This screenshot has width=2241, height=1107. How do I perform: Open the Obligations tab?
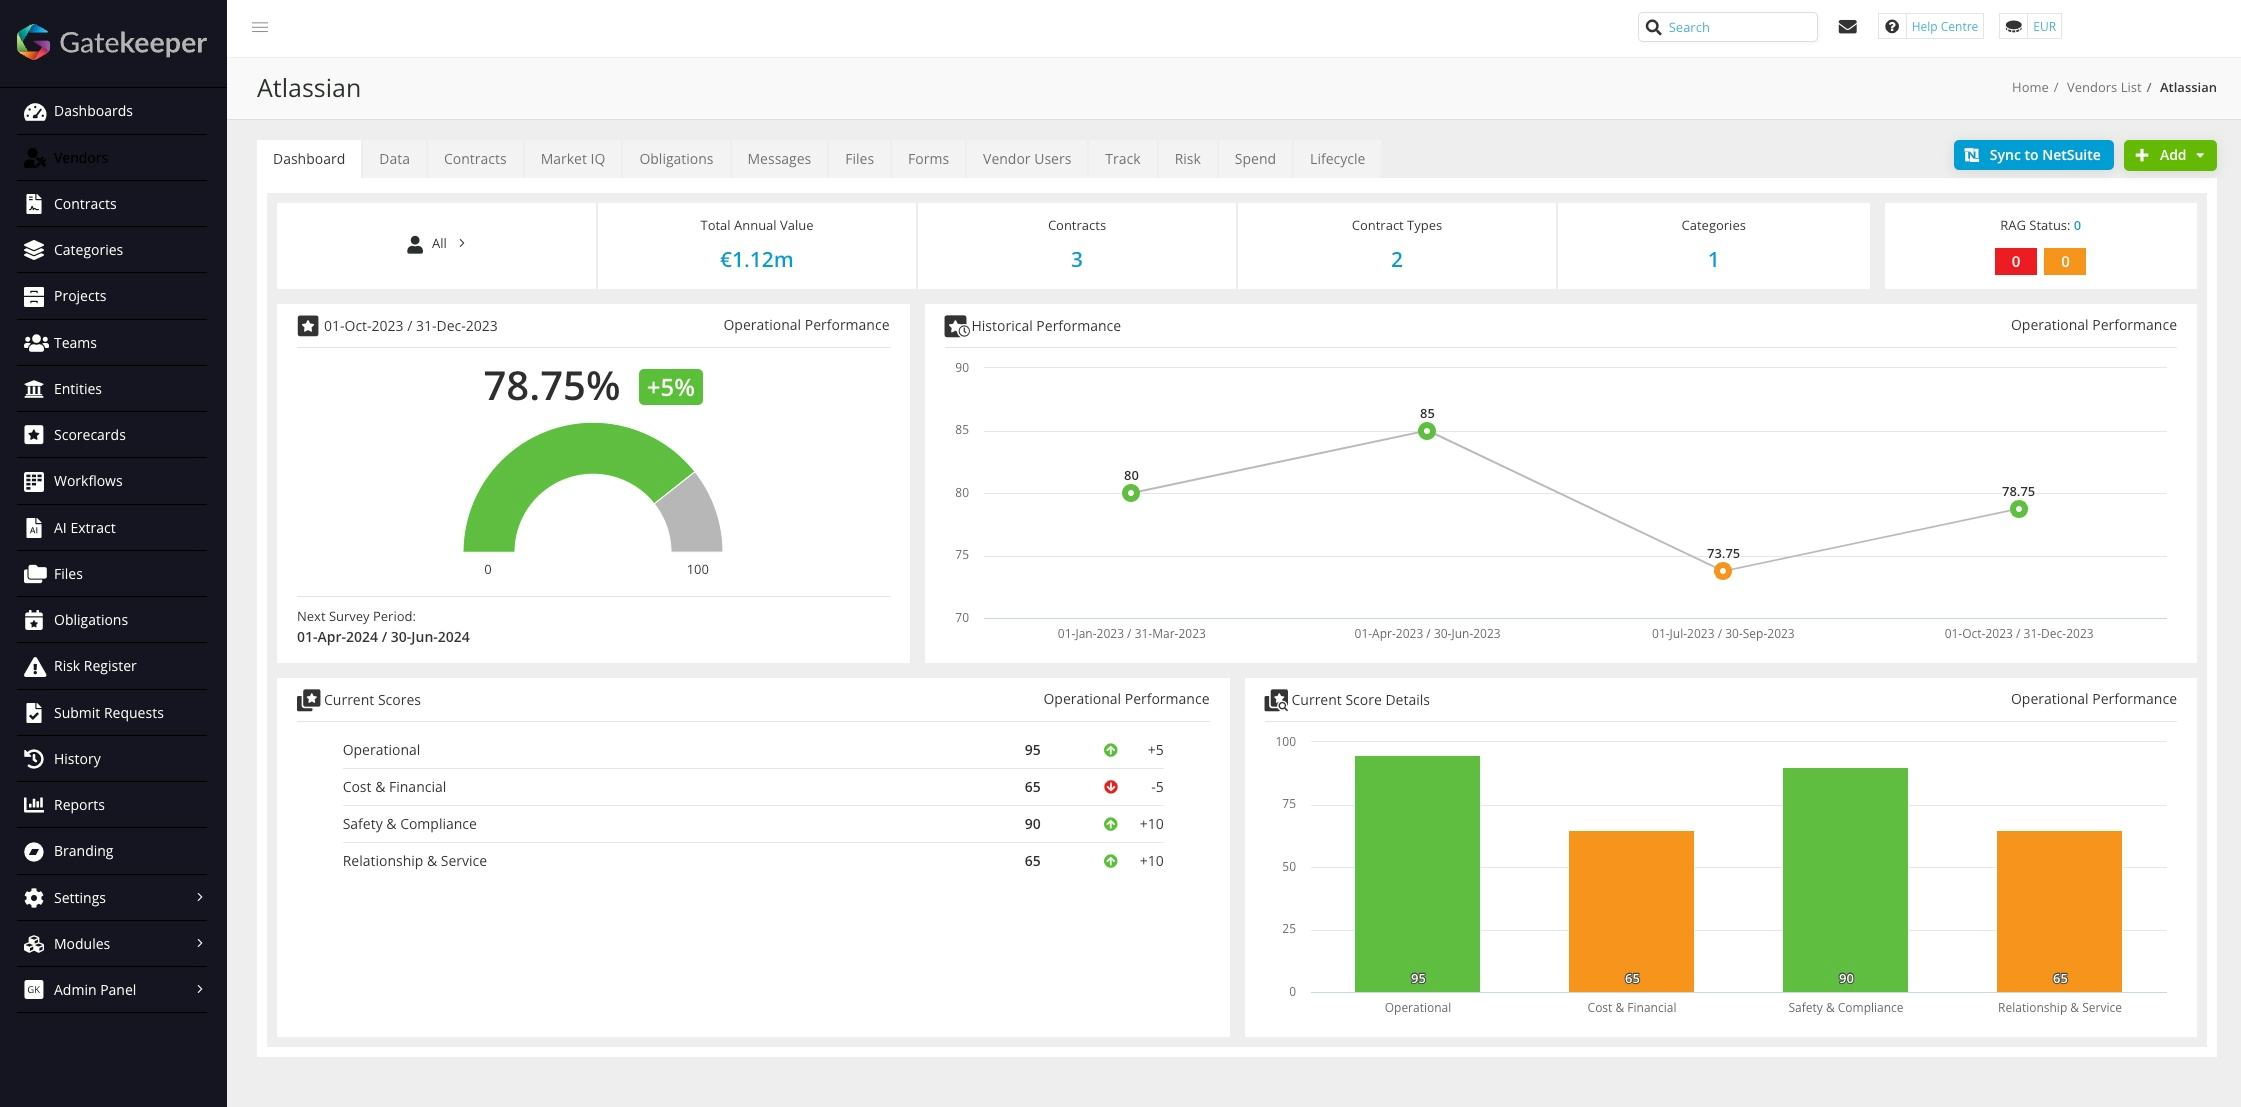click(676, 159)
